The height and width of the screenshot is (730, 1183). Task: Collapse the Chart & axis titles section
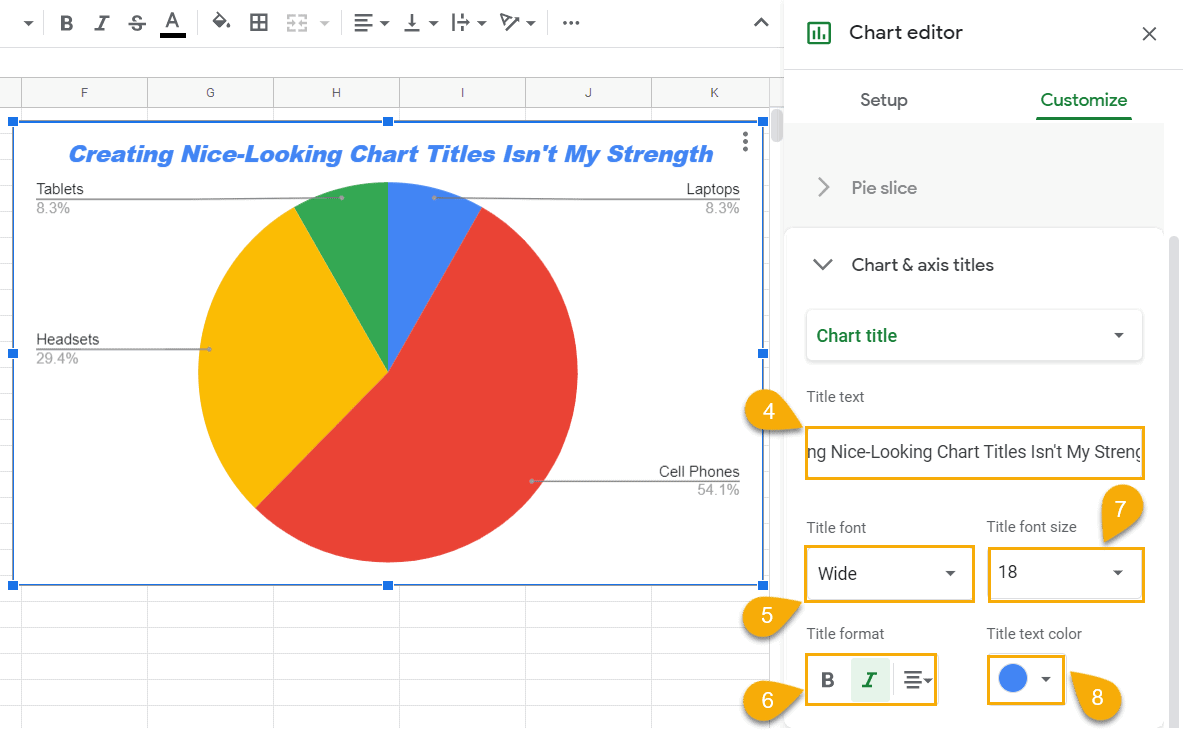(822, 265)
